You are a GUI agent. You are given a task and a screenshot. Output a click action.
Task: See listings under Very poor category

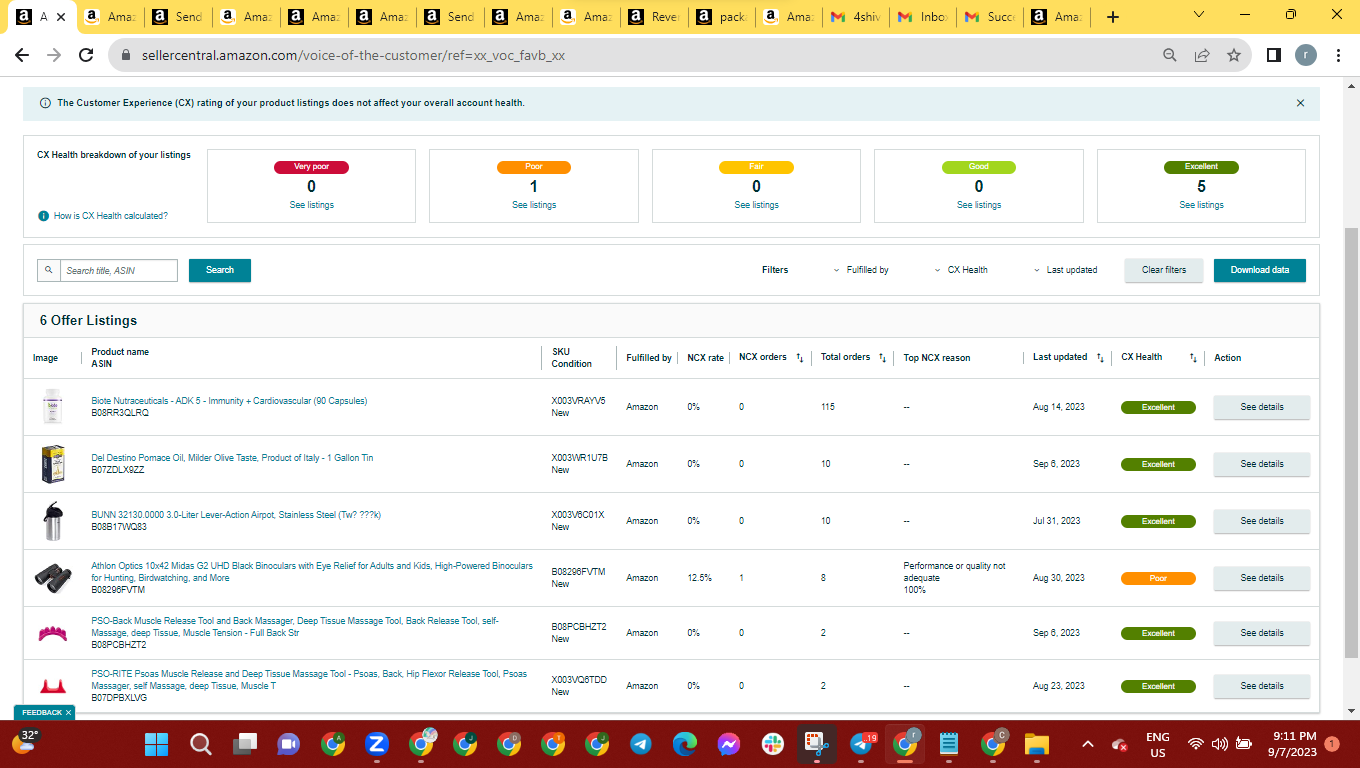point(311,205)
